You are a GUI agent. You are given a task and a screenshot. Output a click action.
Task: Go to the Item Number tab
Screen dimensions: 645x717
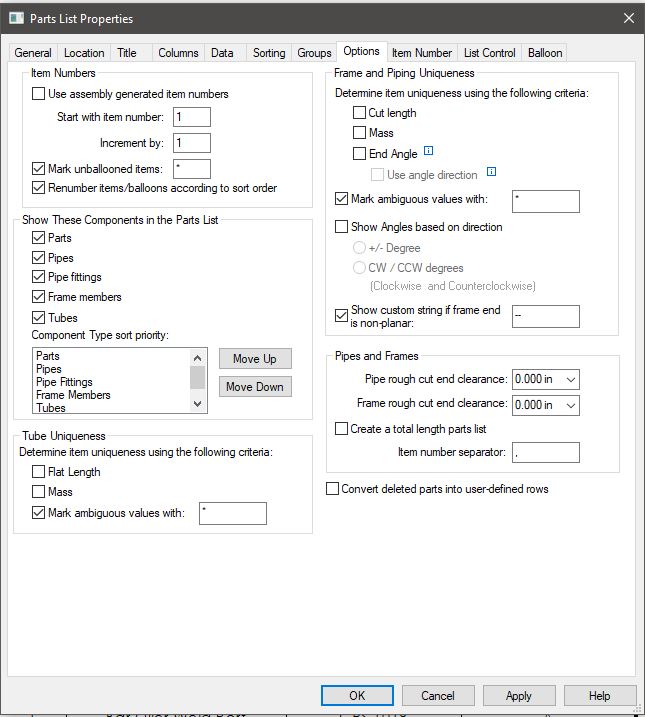pyautogui.click(x=421, y=53)
